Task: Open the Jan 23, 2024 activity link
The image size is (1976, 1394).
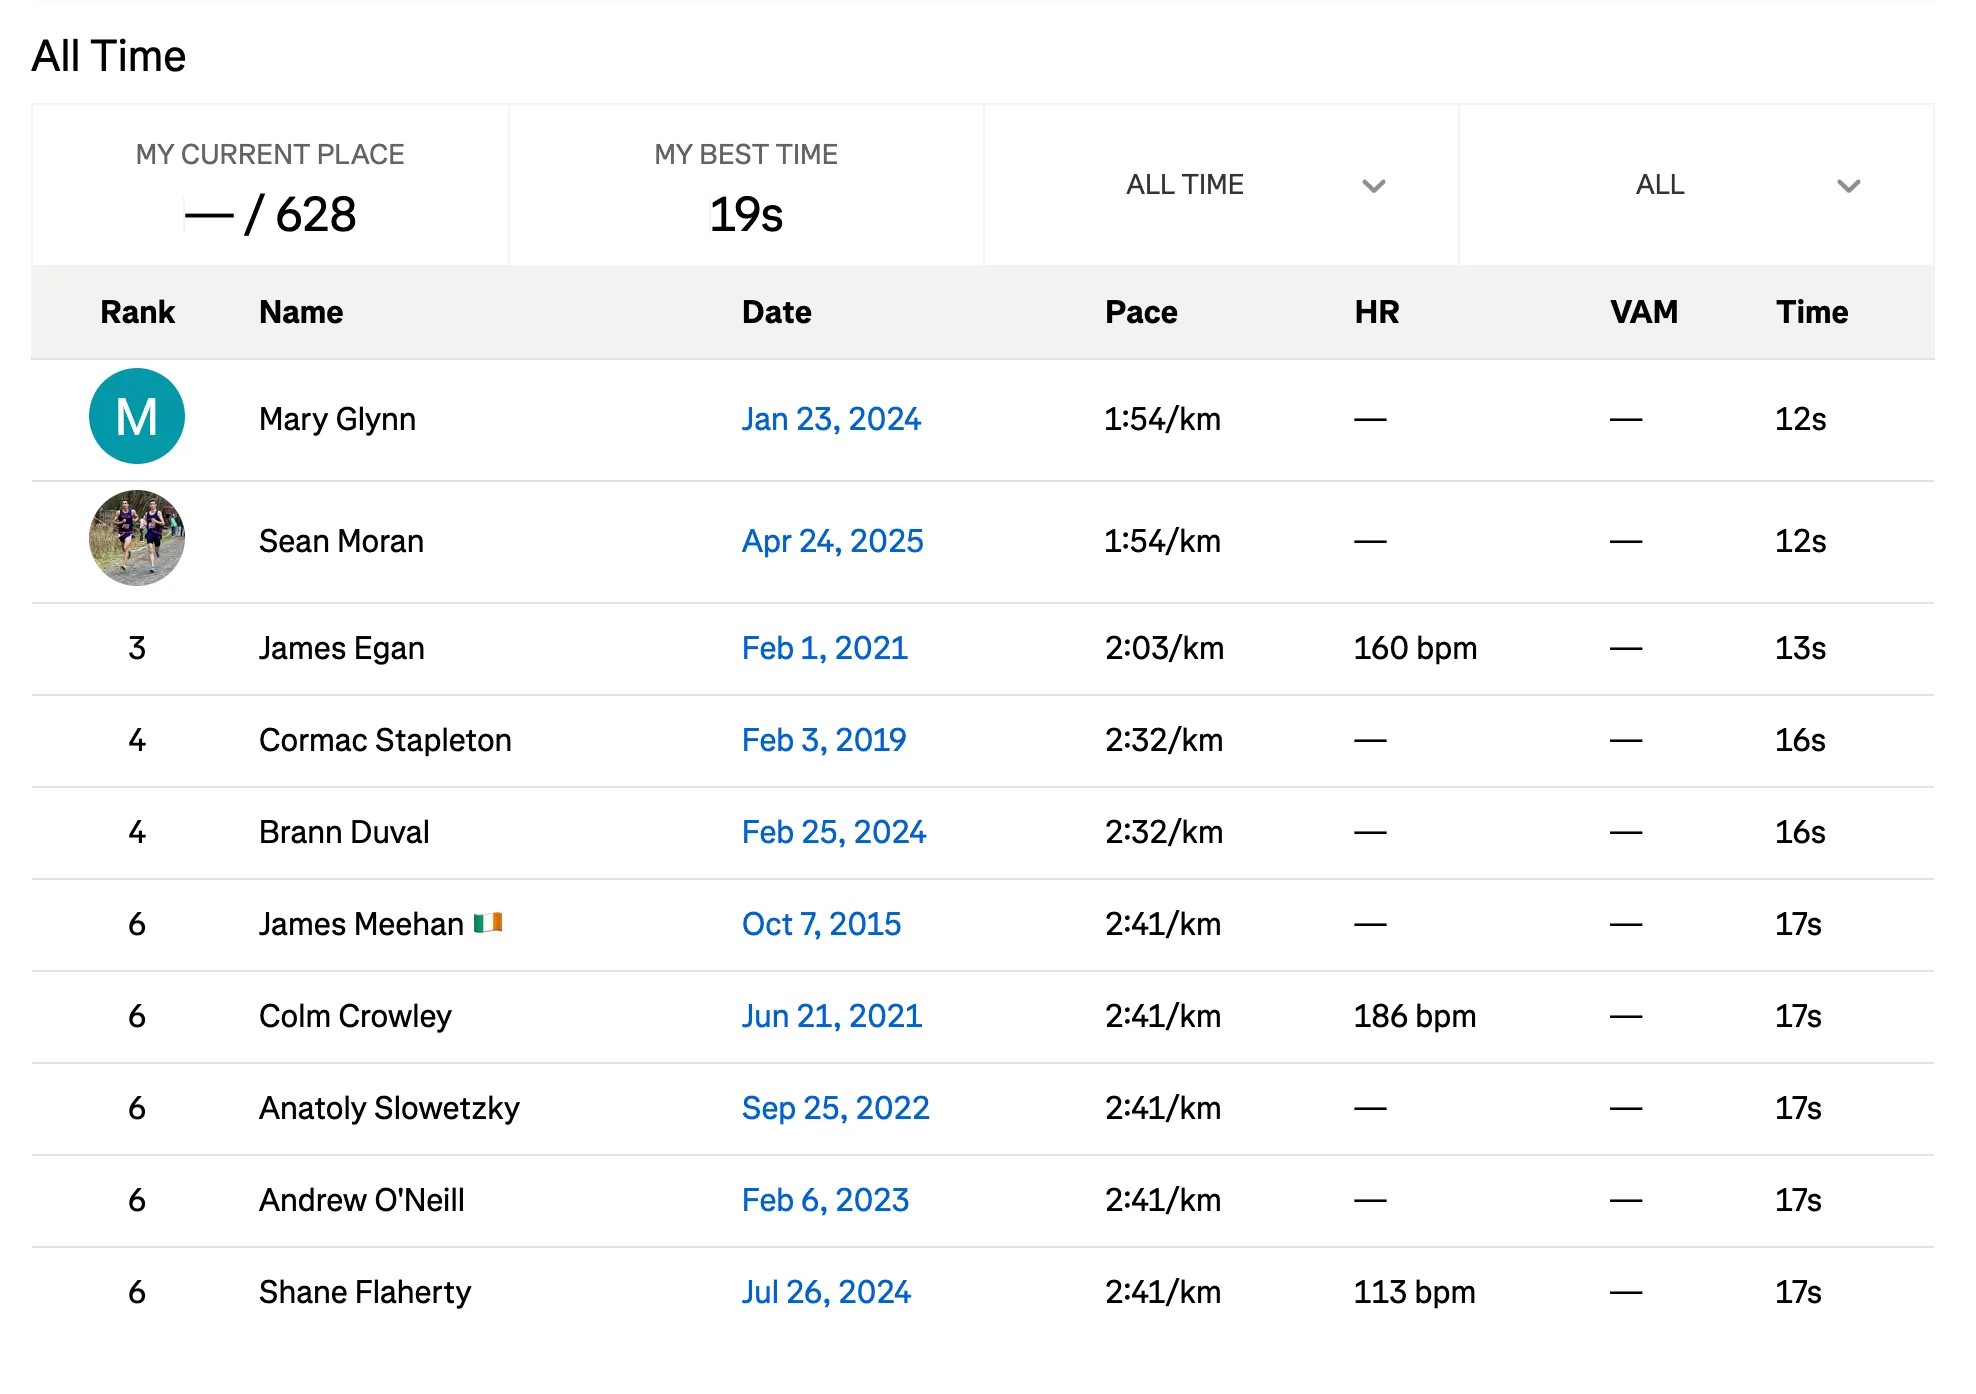Action: (831, 419)
